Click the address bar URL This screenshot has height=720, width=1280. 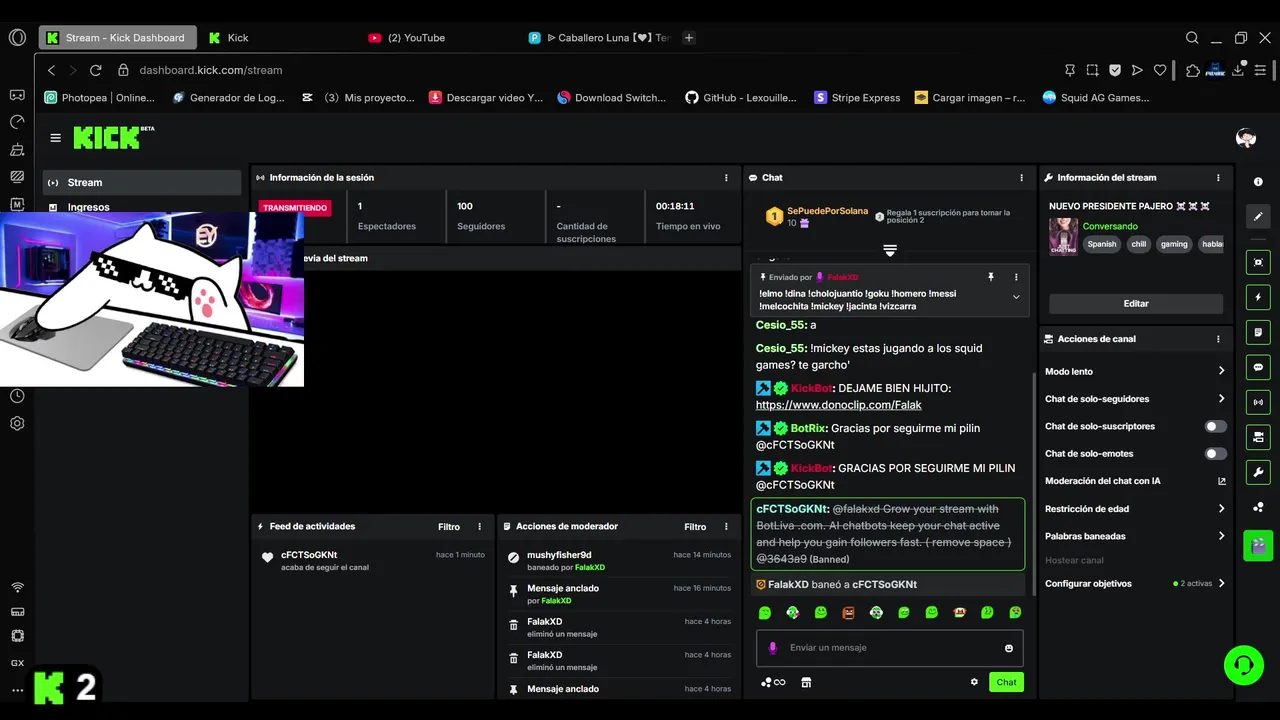(211, 70)
